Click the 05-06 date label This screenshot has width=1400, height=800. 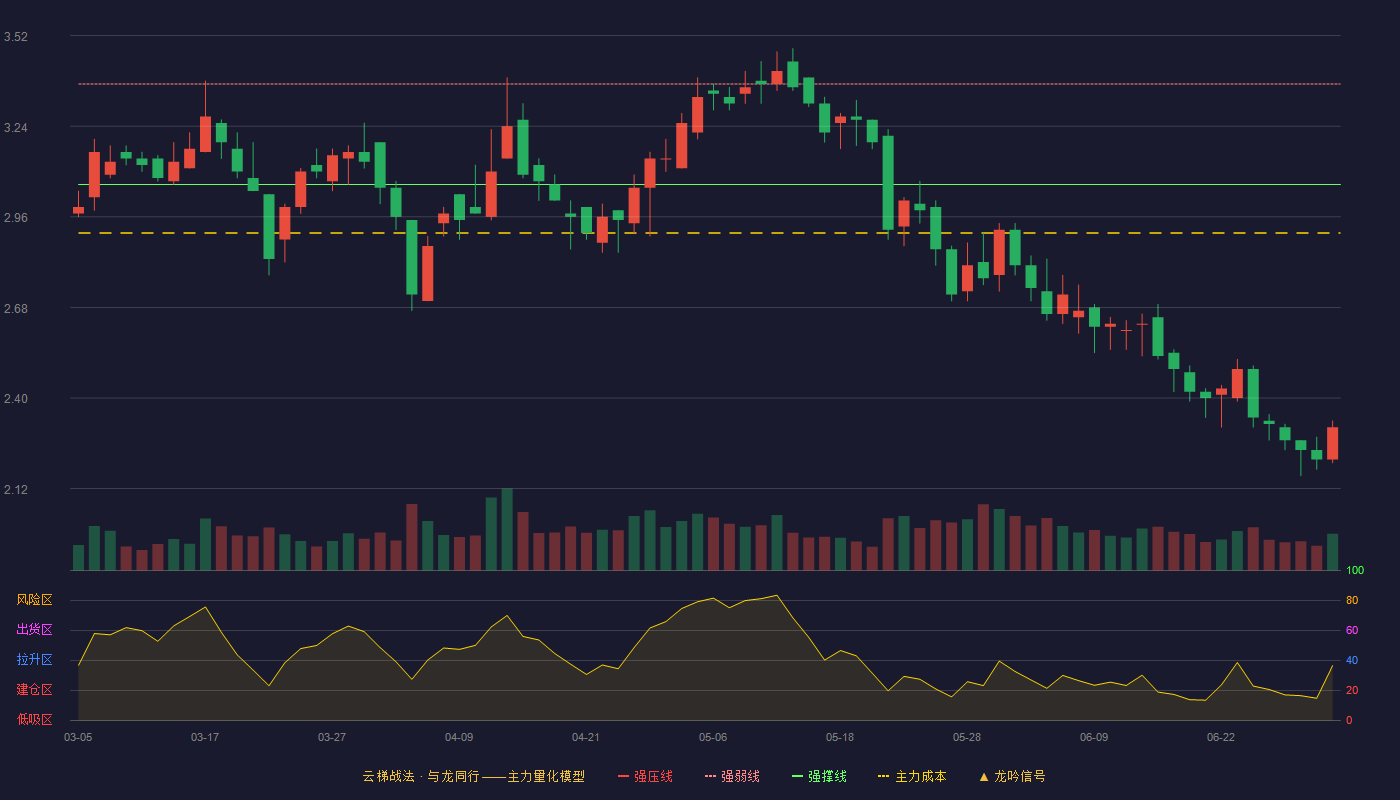[713, 737]
